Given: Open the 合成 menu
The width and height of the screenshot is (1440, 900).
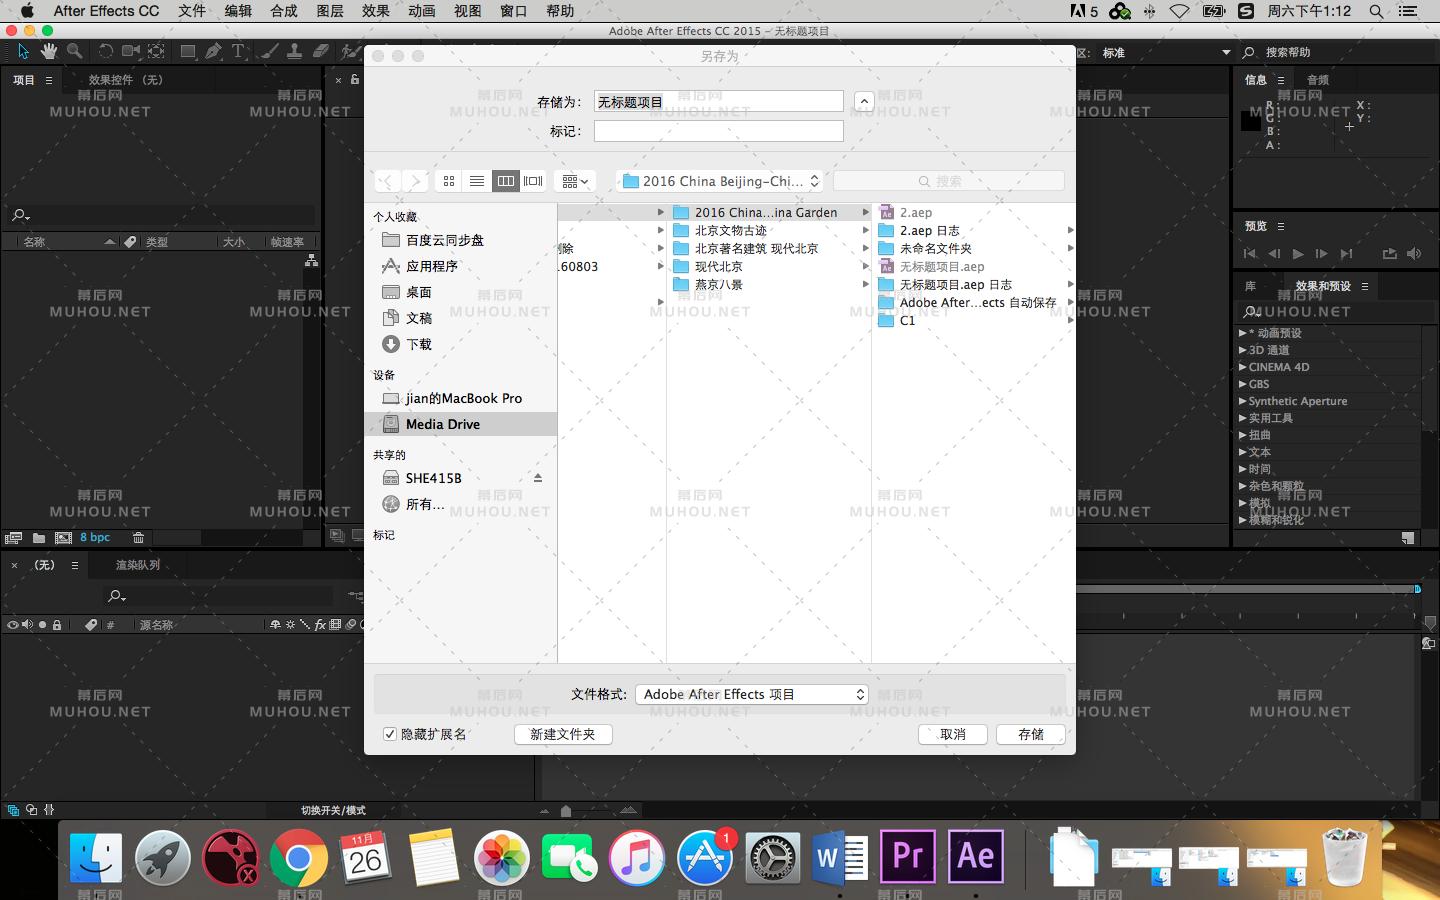Looking at the screenshot, I should [284, 11].
